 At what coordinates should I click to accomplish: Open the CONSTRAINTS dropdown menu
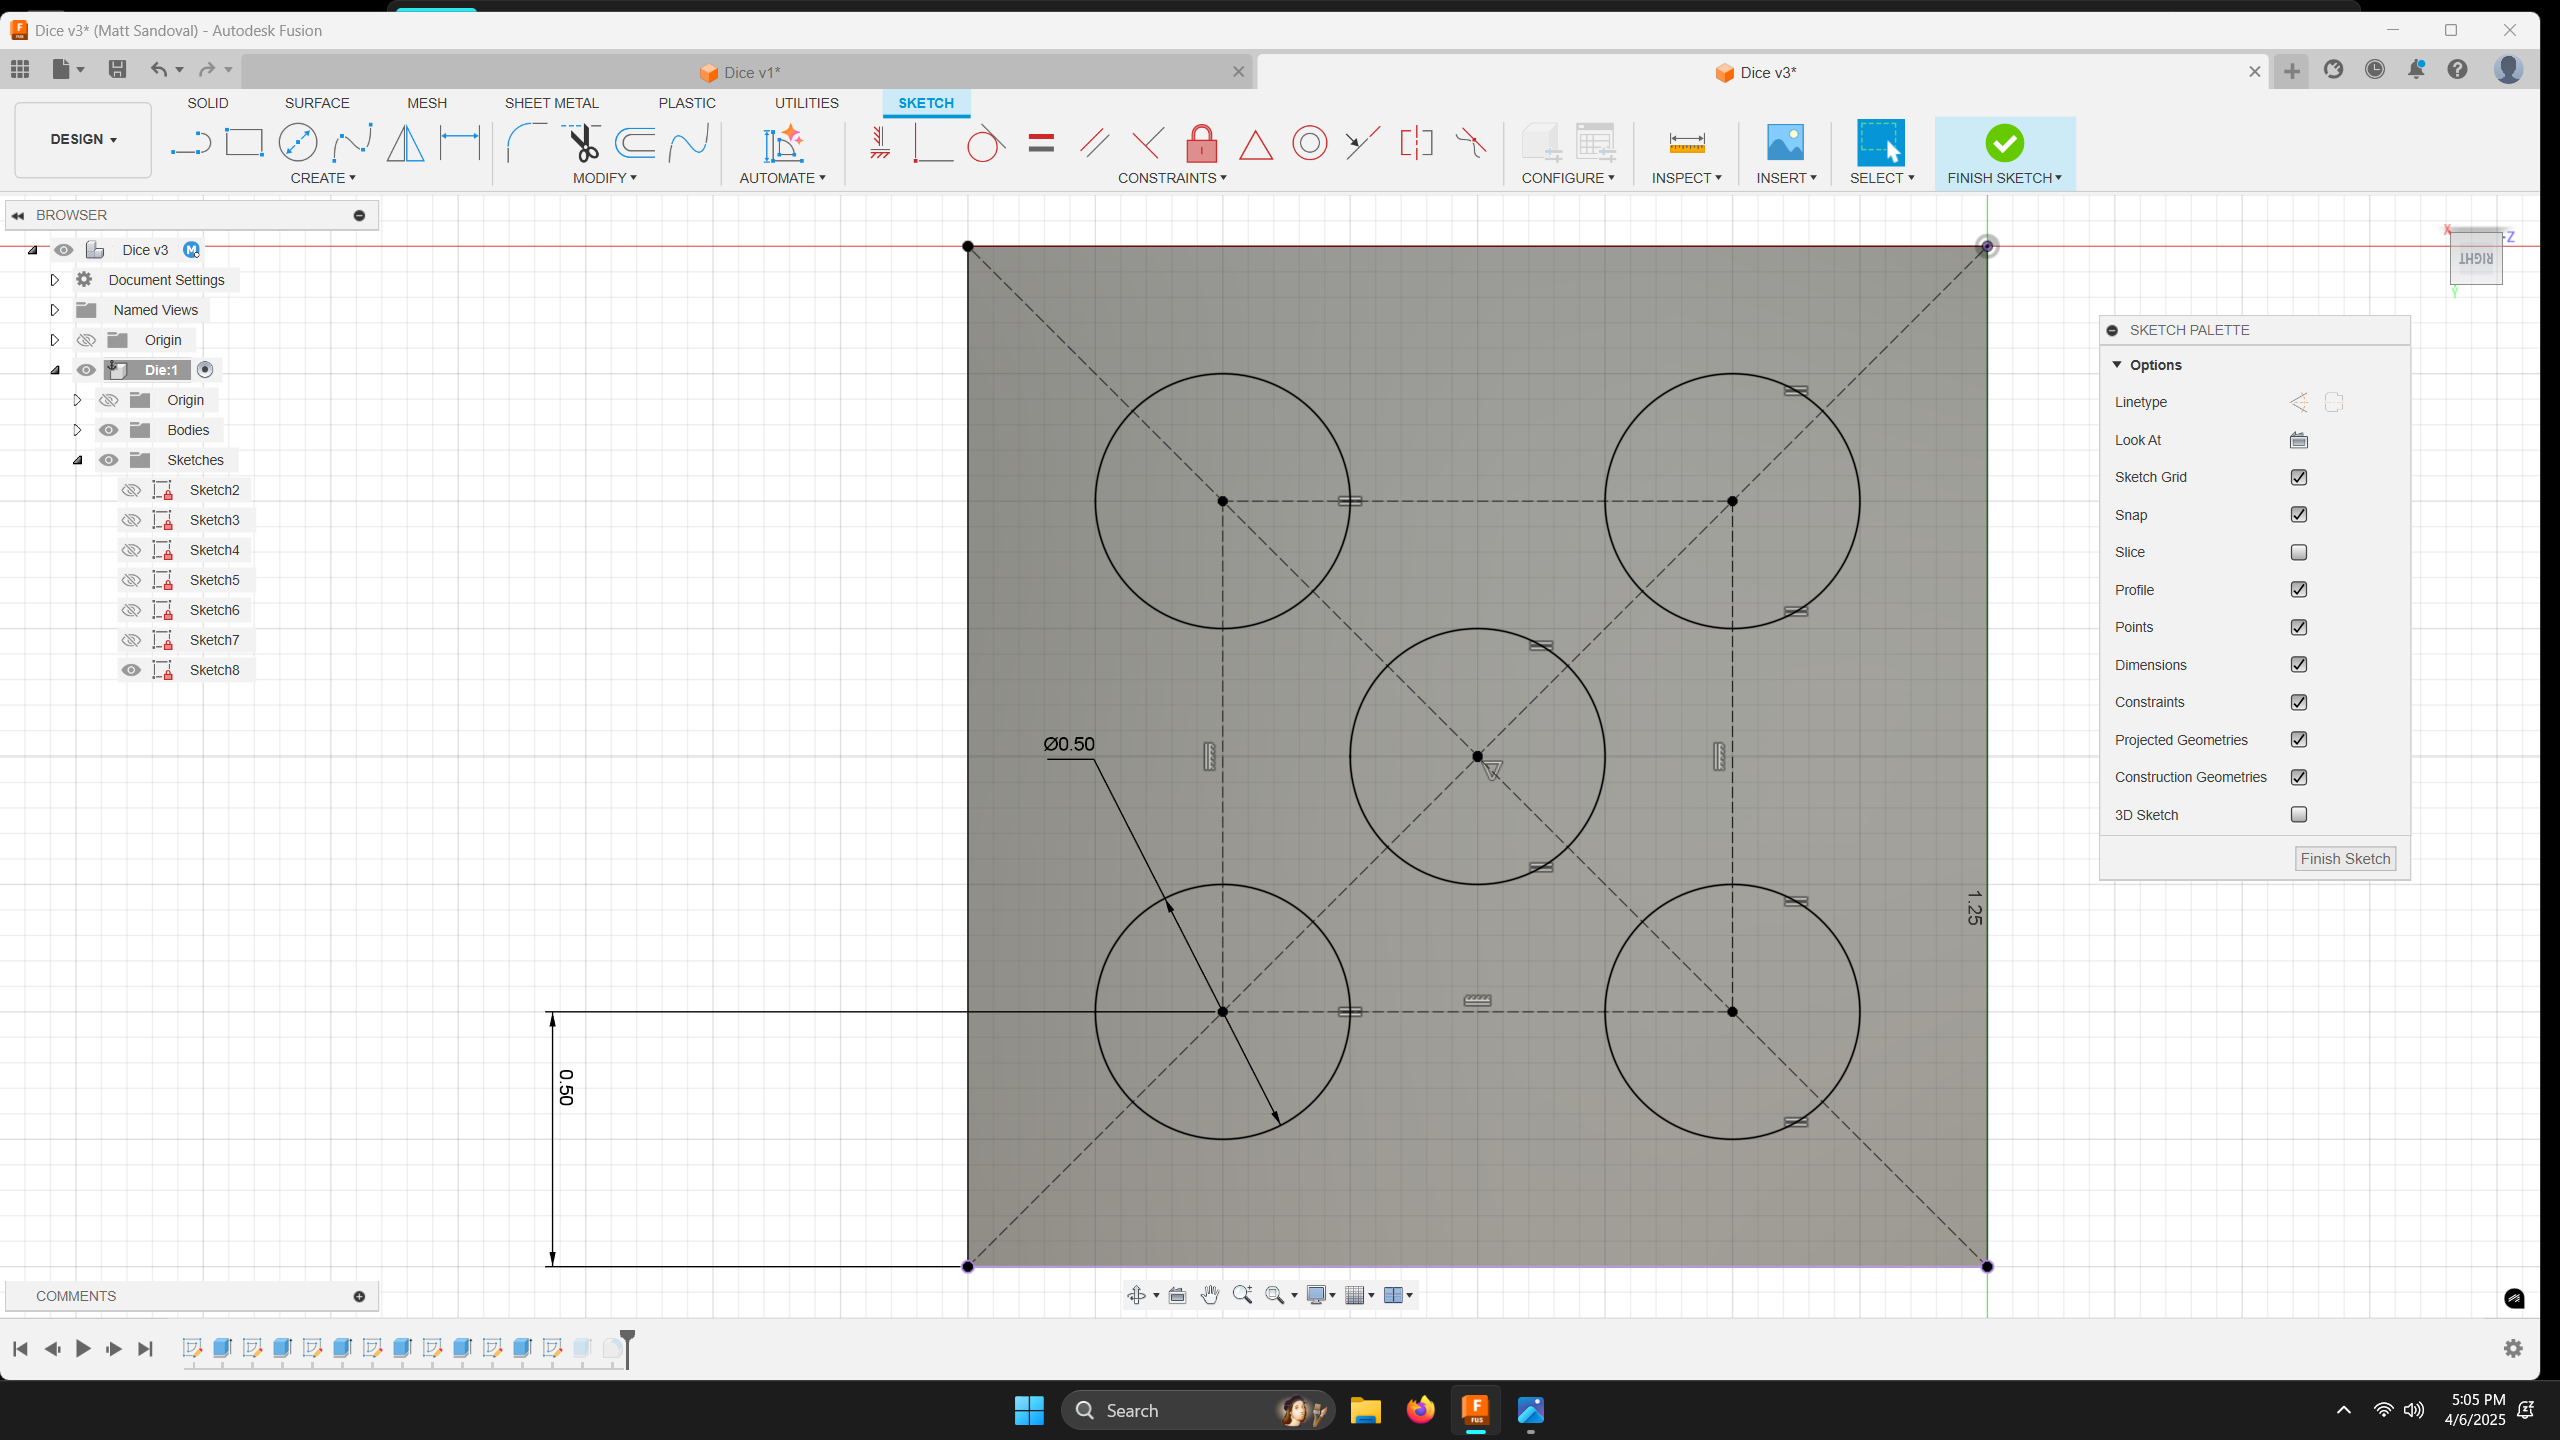(1172, 178)
